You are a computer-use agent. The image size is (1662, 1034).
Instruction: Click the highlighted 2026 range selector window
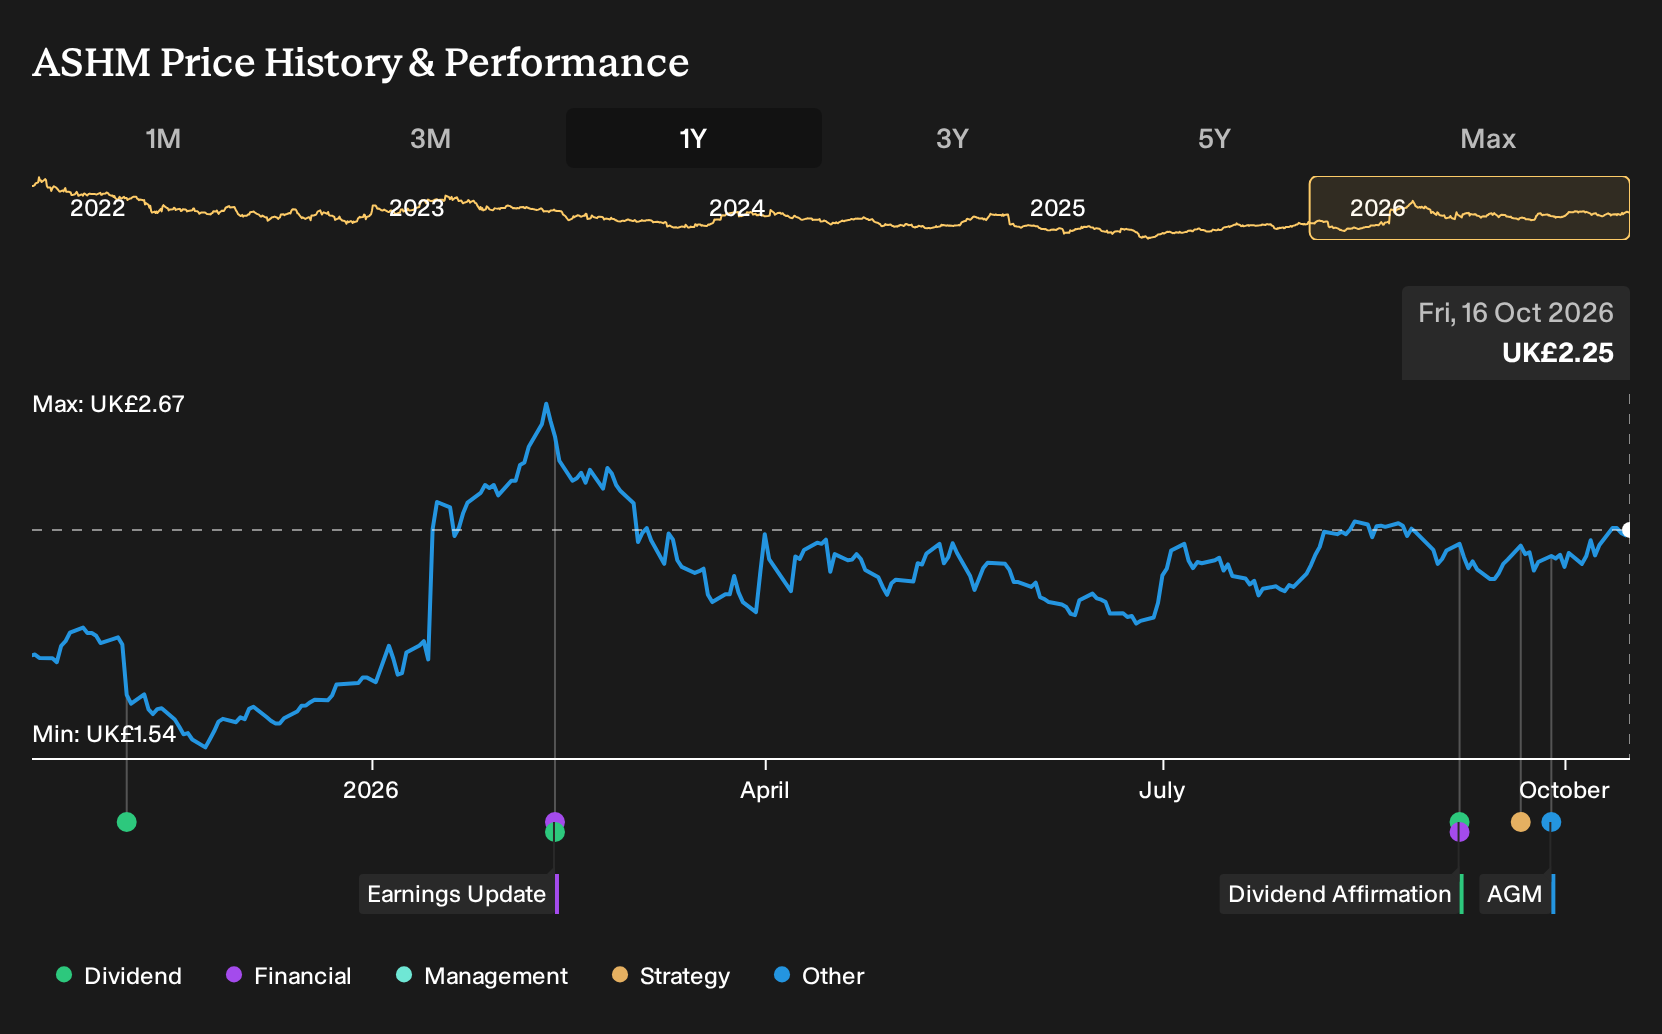point(1469,208)
